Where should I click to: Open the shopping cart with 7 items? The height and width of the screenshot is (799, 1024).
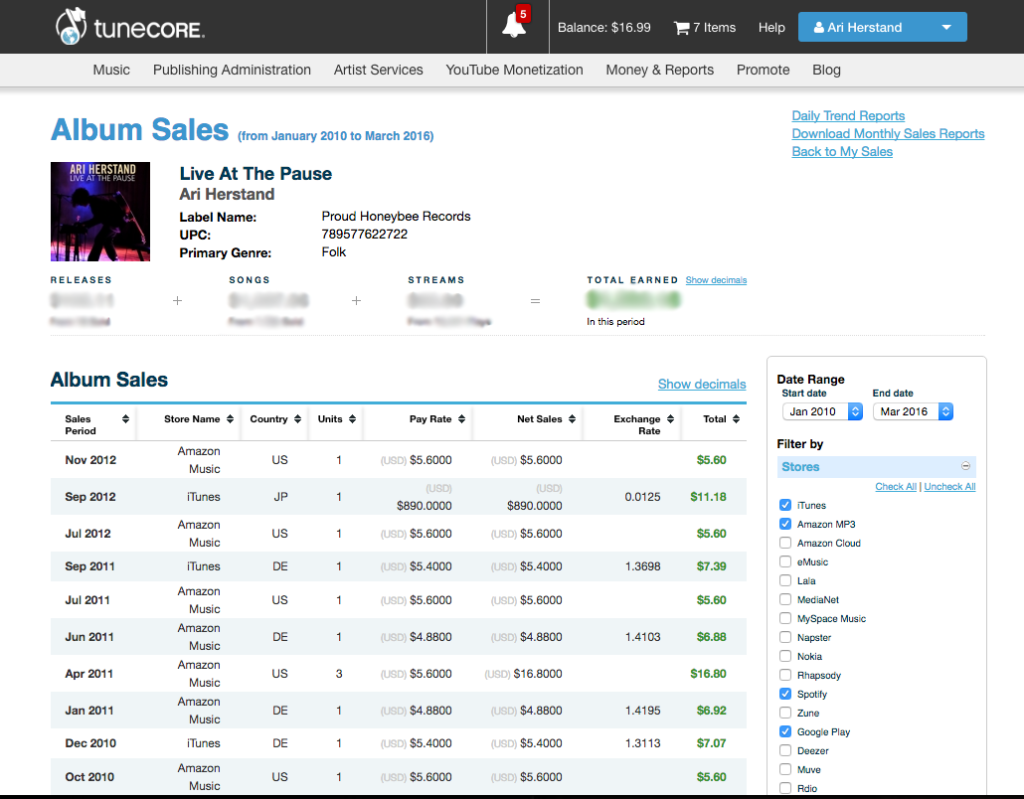click(x=705, y=27)
